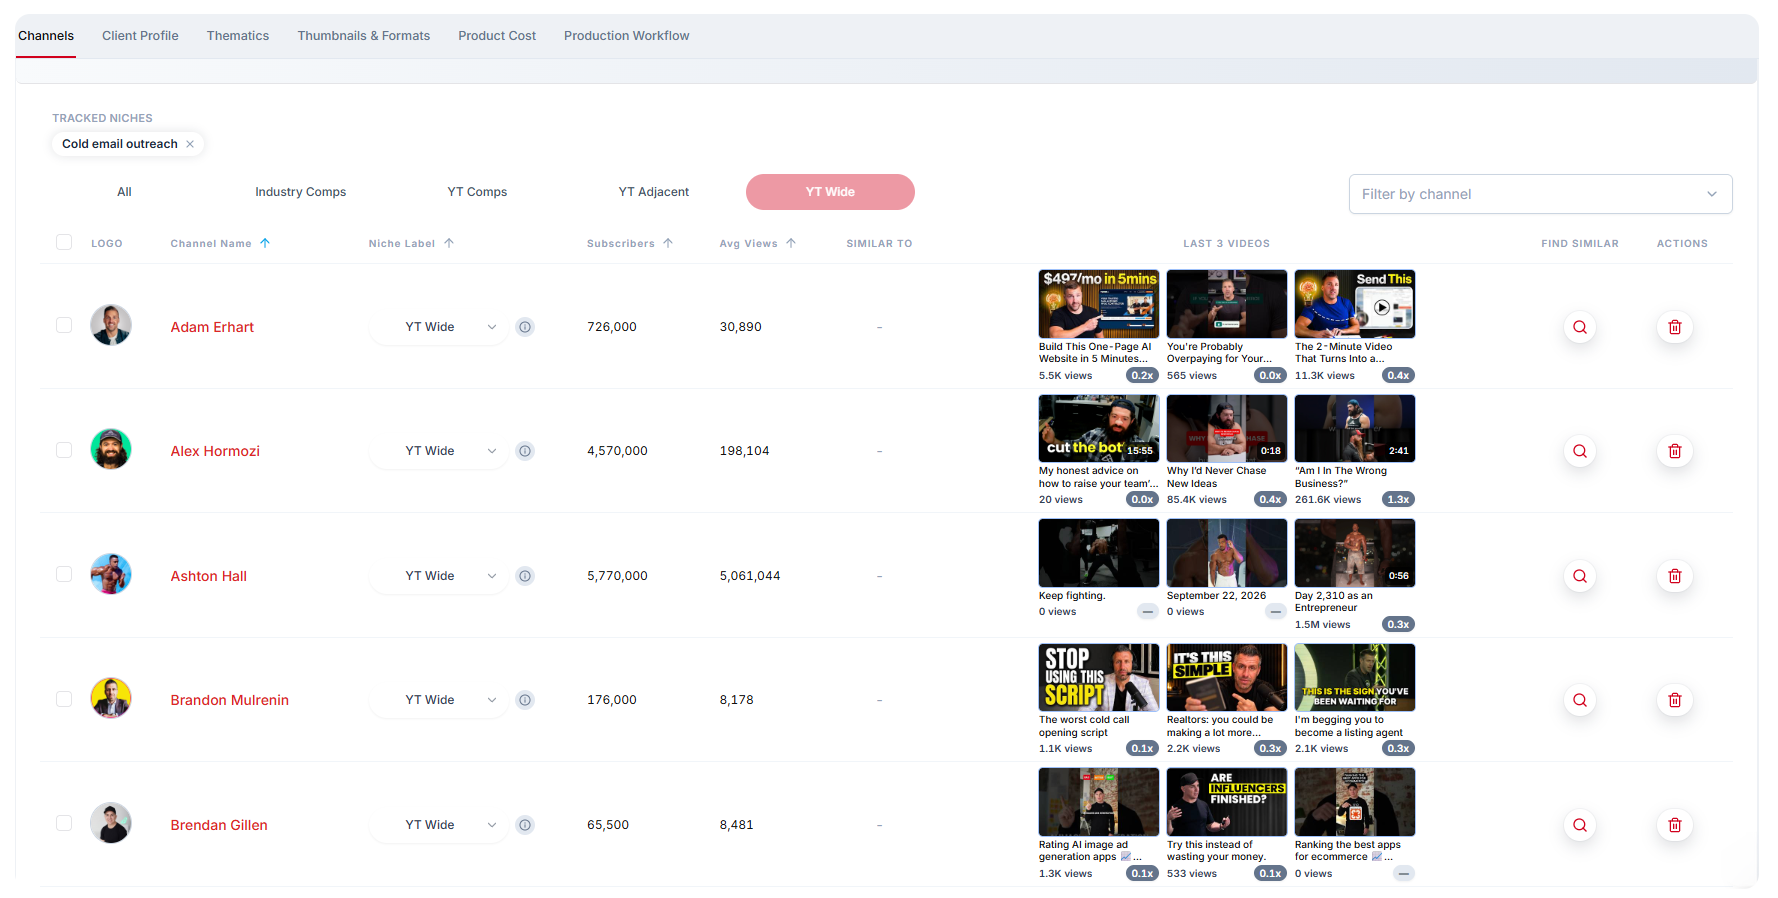Remove the Cold email outreach niche tag
The width and height of the screenshot is (1778, 898).
(190, 144)
